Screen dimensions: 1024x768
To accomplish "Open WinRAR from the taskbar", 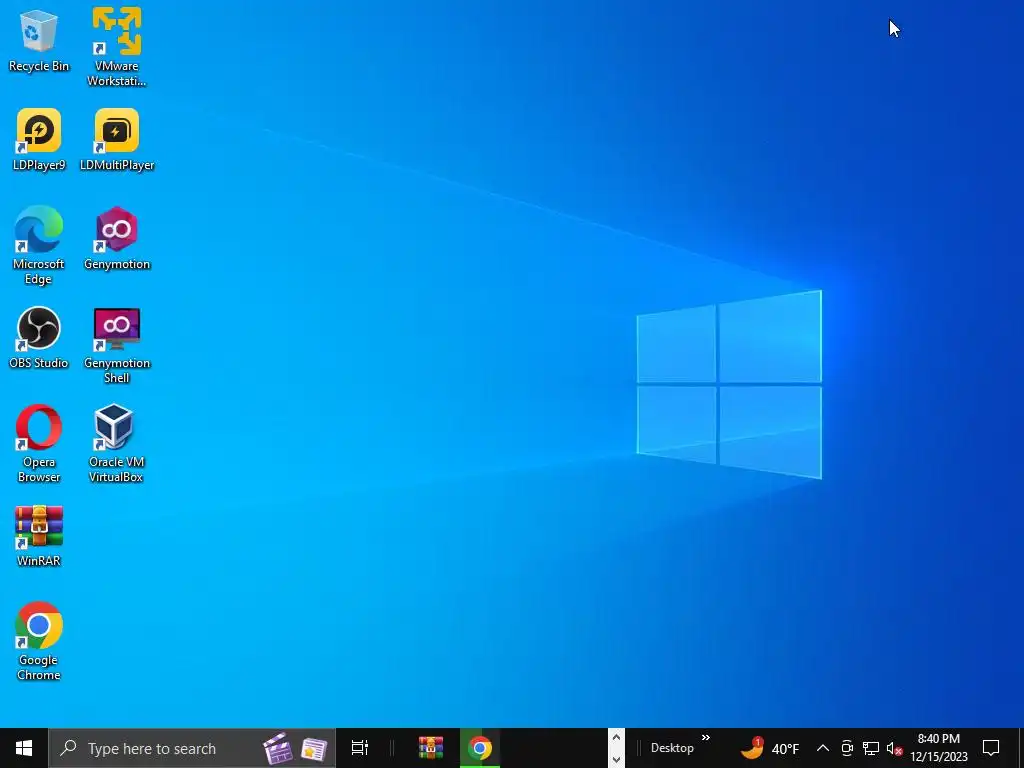I will pos(430,748).
